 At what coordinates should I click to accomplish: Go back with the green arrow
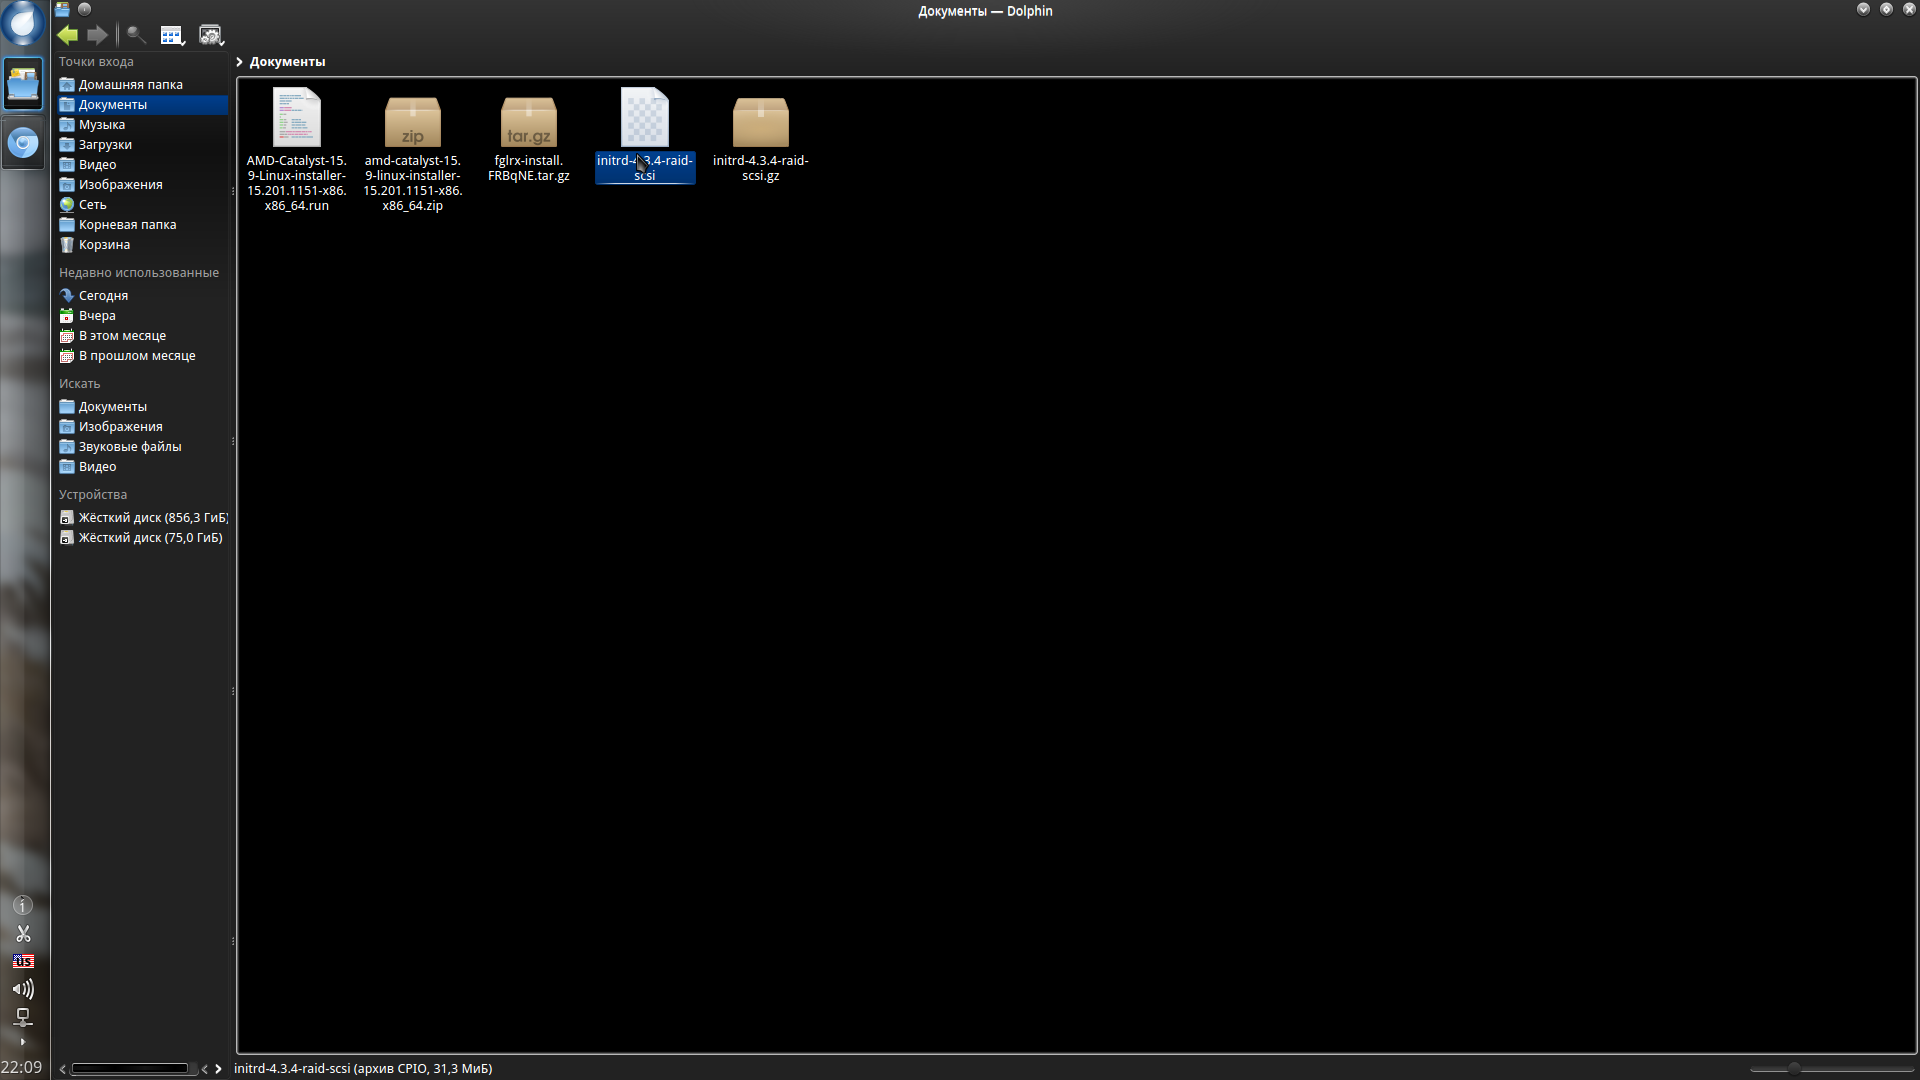67,36
